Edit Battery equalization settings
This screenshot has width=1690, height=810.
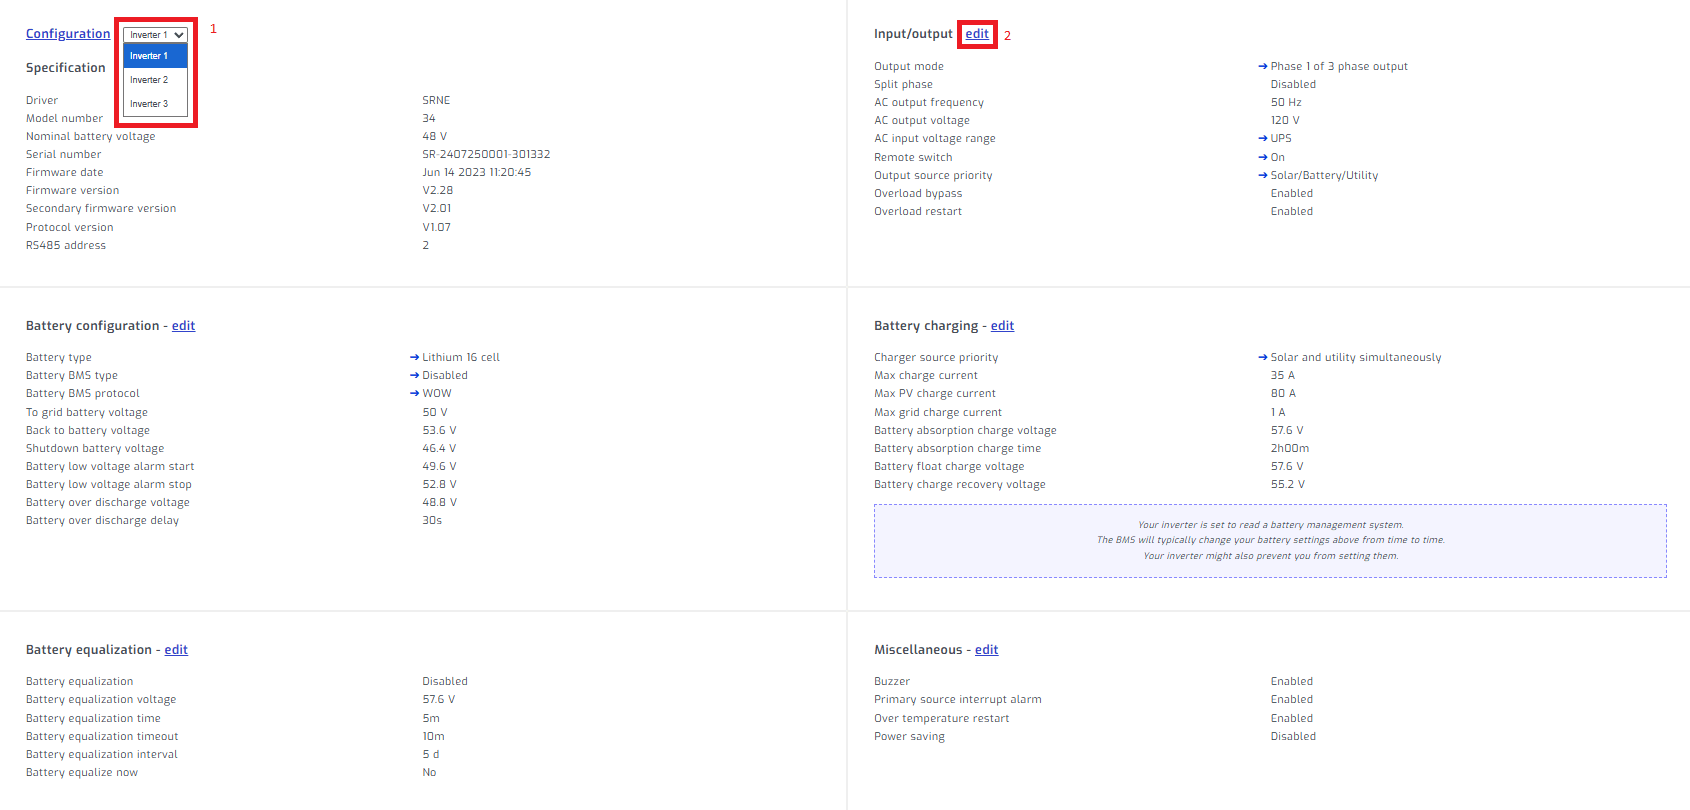tap(176, 650)
